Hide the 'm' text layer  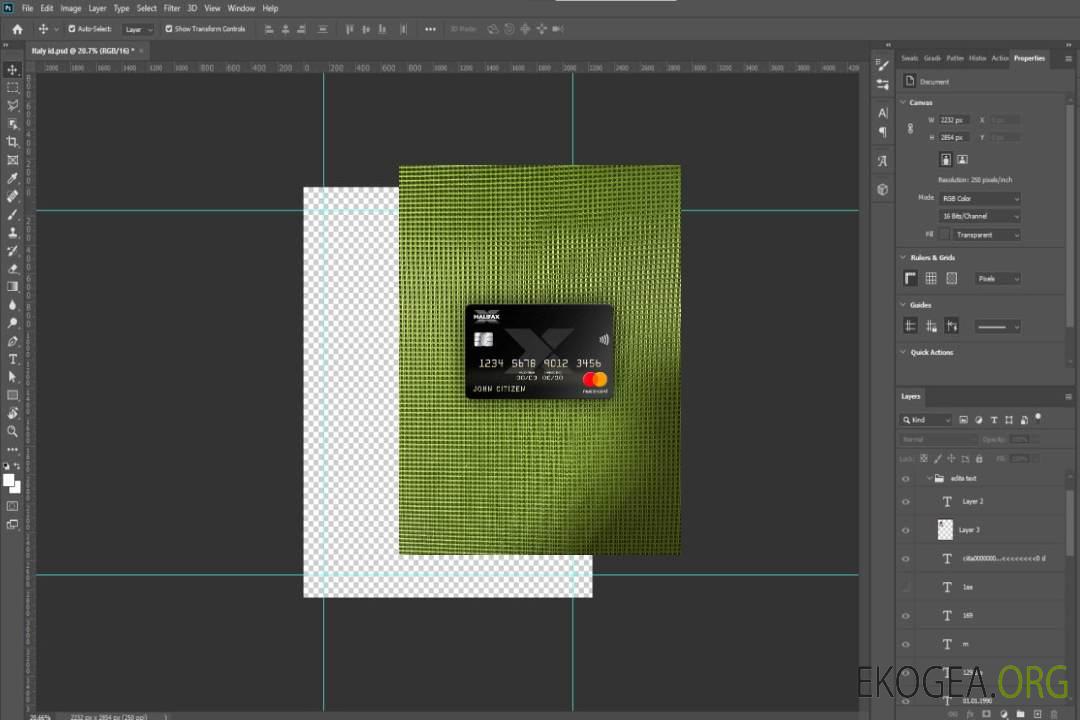click(x=906, y=644)
